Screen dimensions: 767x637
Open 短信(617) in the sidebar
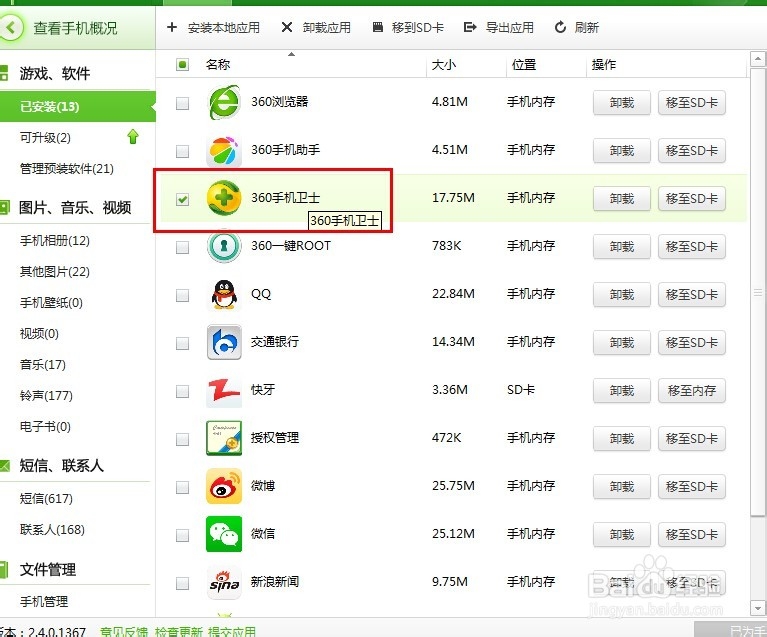pyautogui.click(x=46, y=498)
